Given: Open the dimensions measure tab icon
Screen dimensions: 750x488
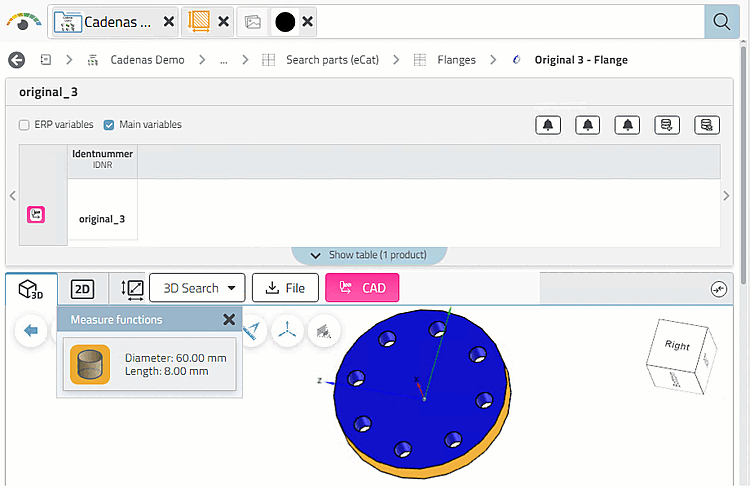Looking at the screenshot, I should pyautogui.click(x=132, y=289).
